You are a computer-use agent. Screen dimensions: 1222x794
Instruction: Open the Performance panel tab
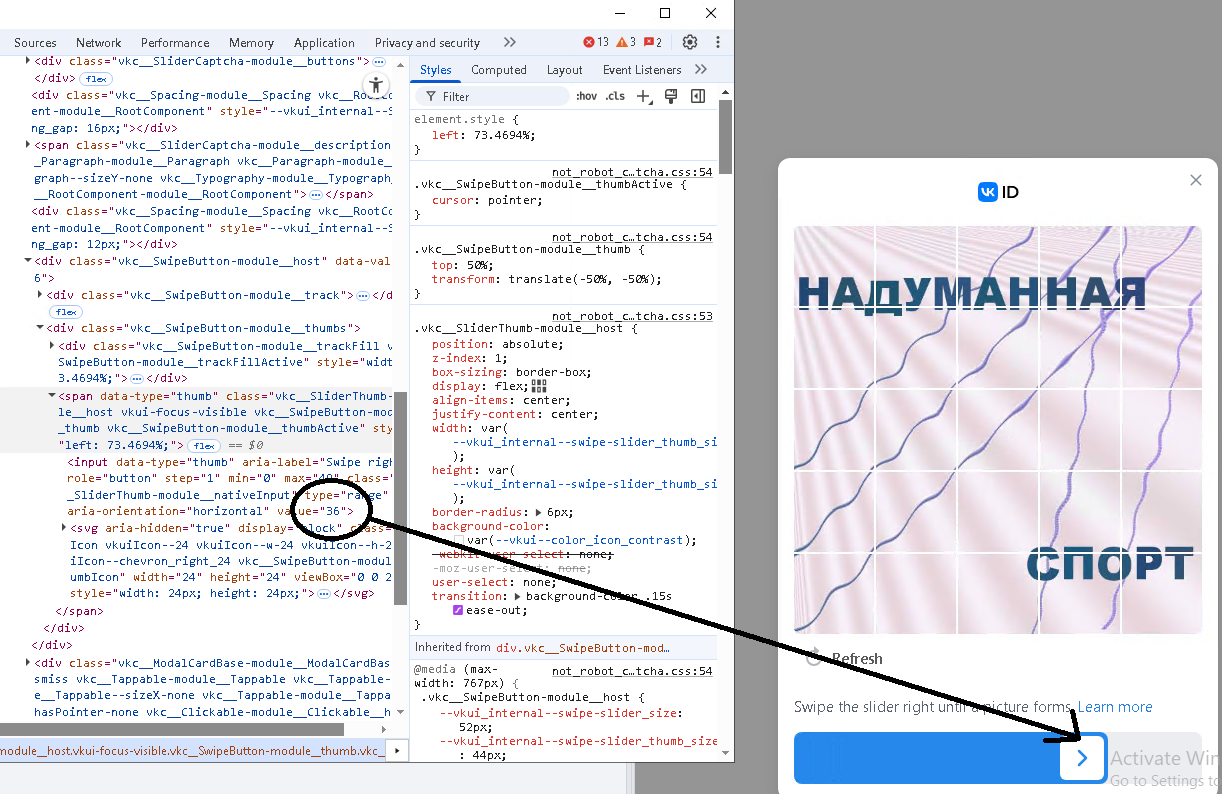point(175,42)
